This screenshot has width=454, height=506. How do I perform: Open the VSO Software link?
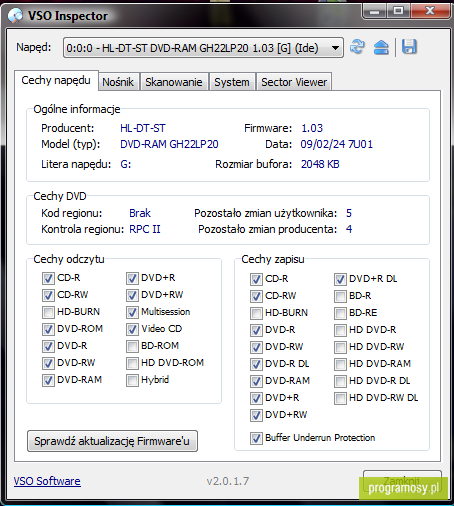pos(47,481)
